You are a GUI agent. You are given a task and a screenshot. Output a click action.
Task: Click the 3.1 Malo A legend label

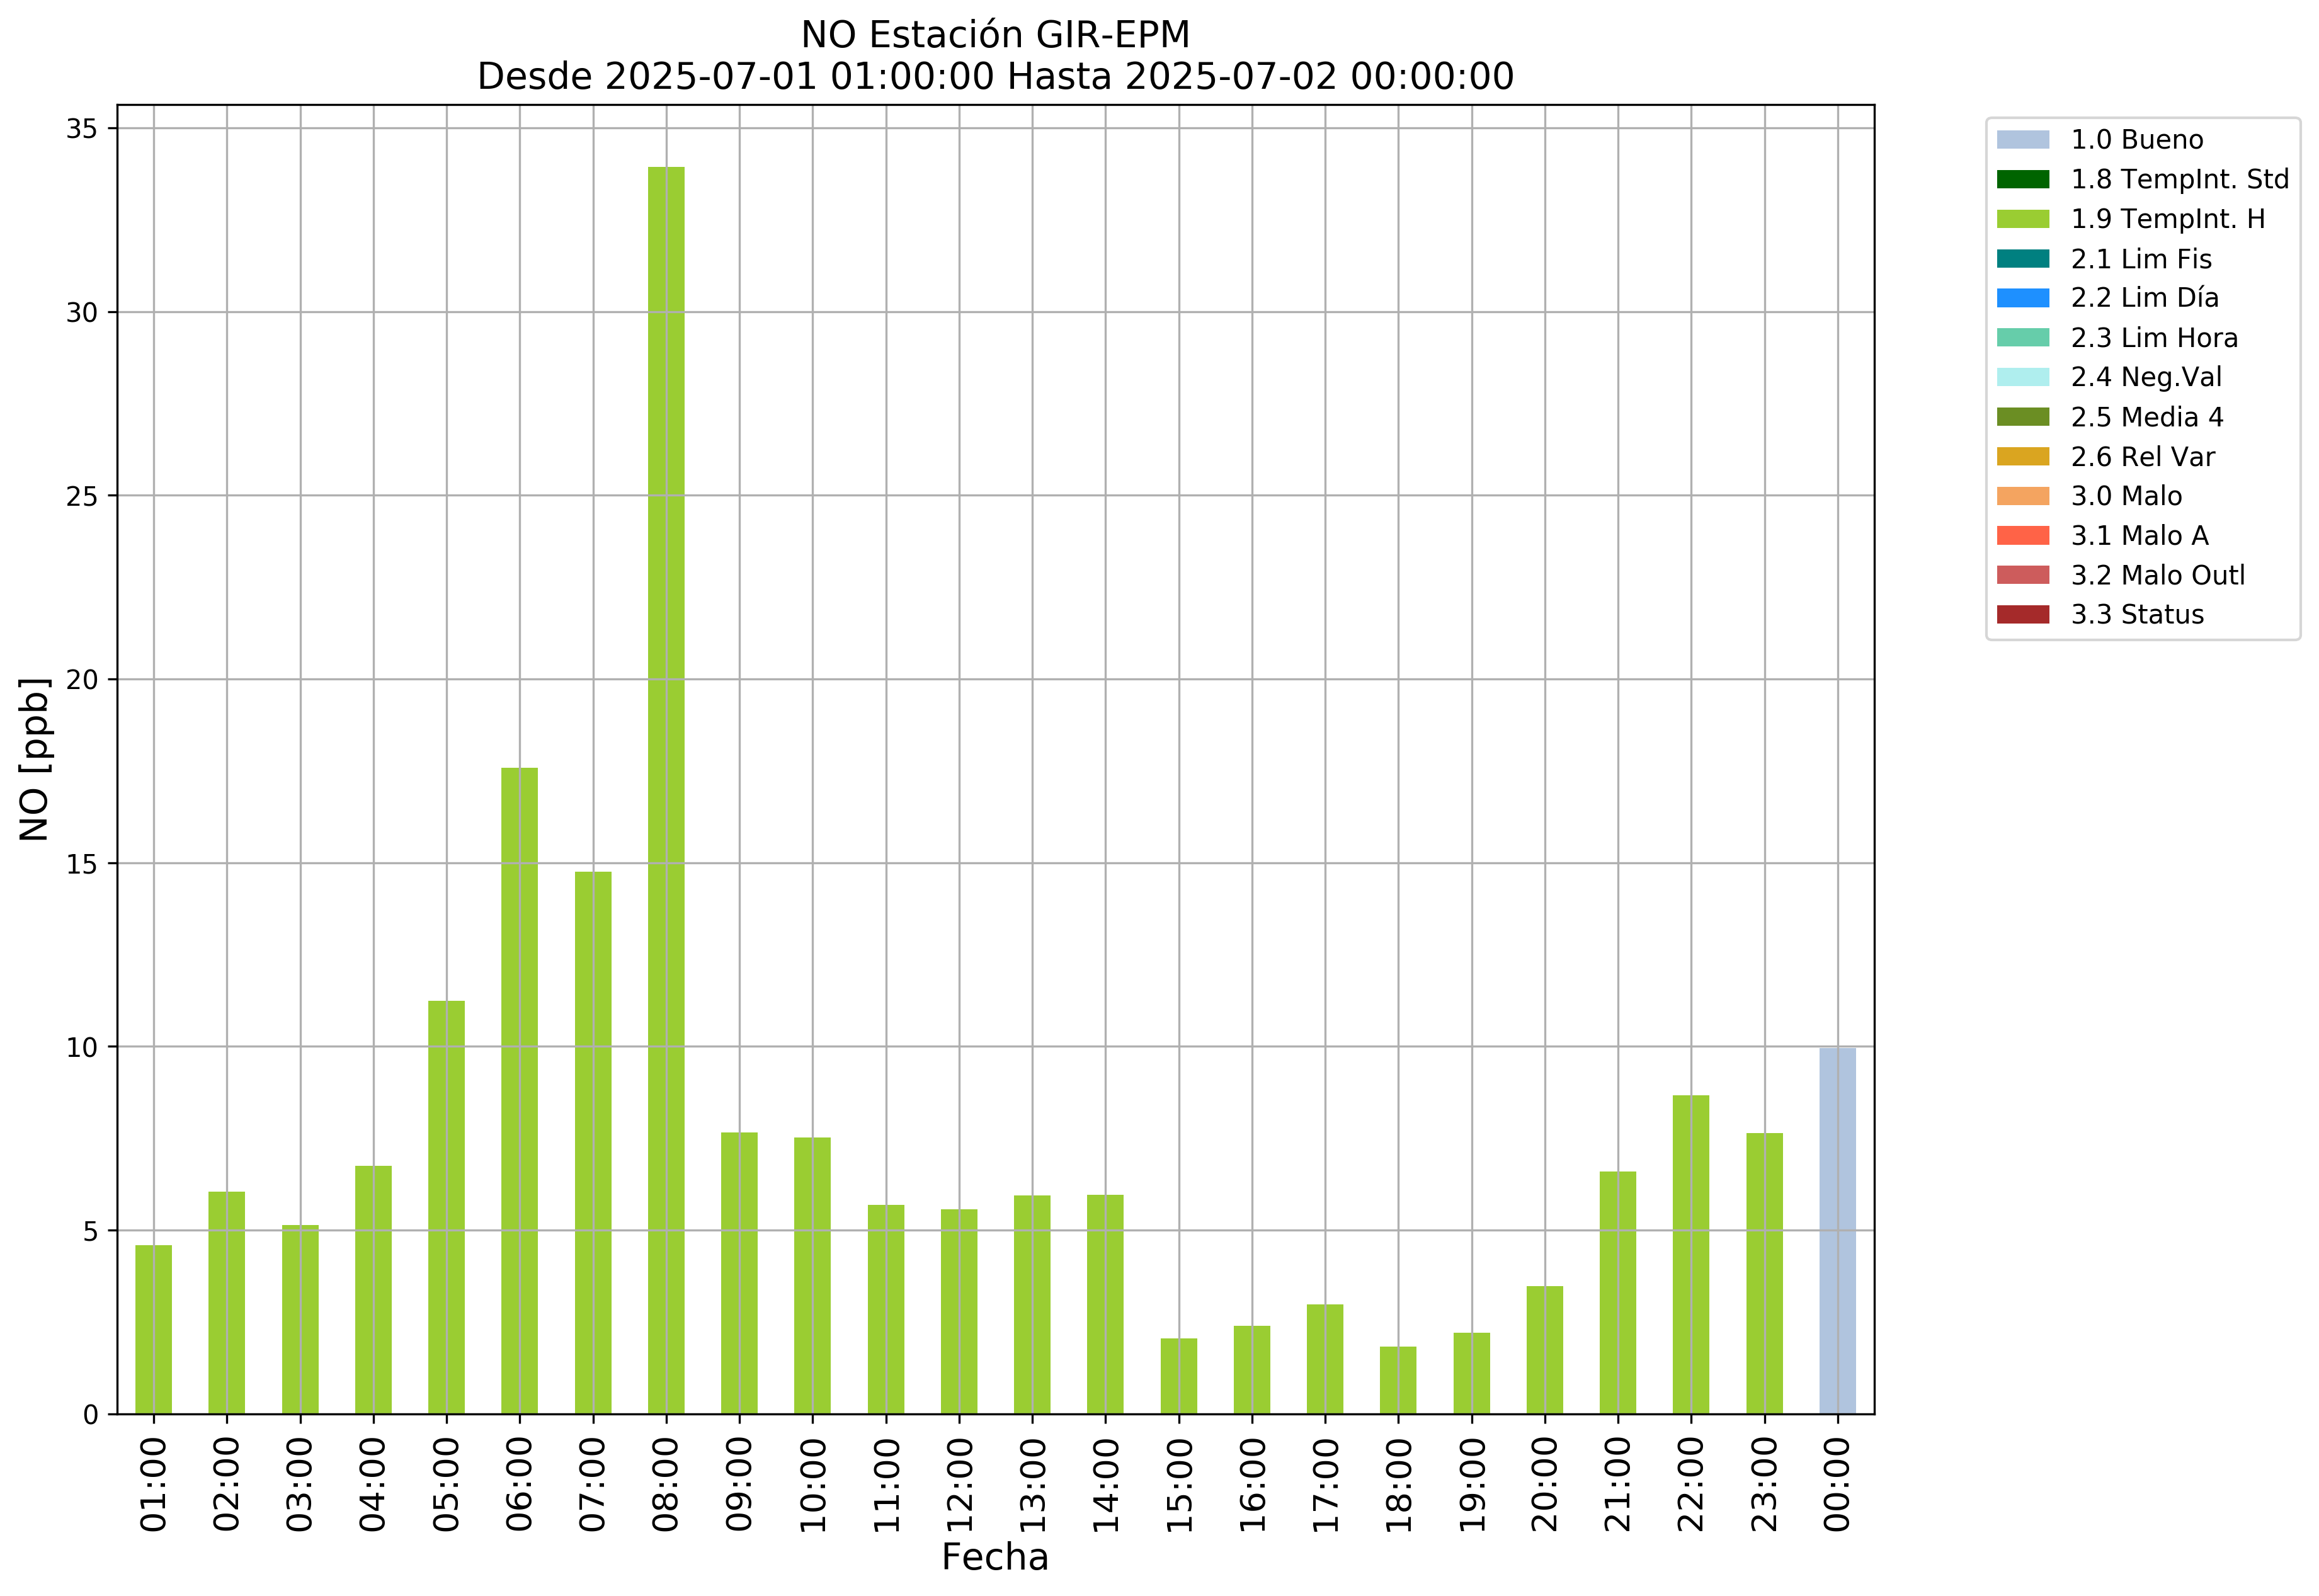pyautogui.click(x=2139, y=536)
